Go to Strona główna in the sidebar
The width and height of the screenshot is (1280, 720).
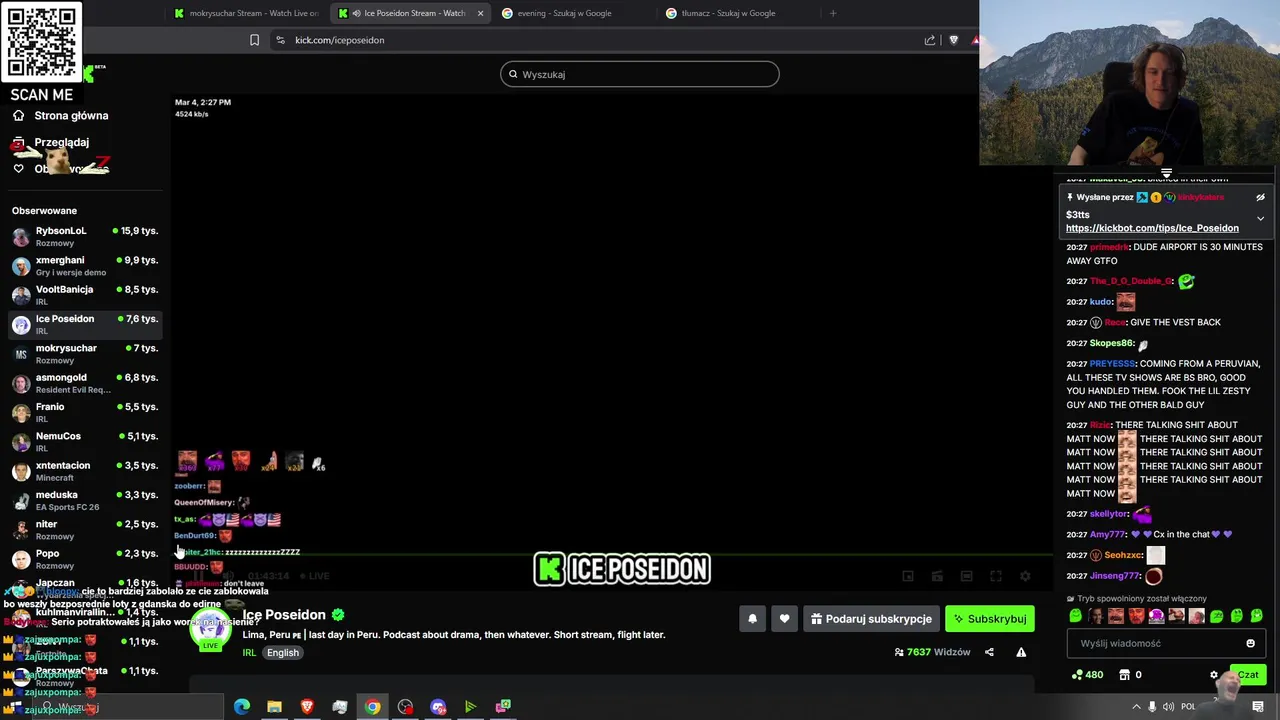pos(60,116)
